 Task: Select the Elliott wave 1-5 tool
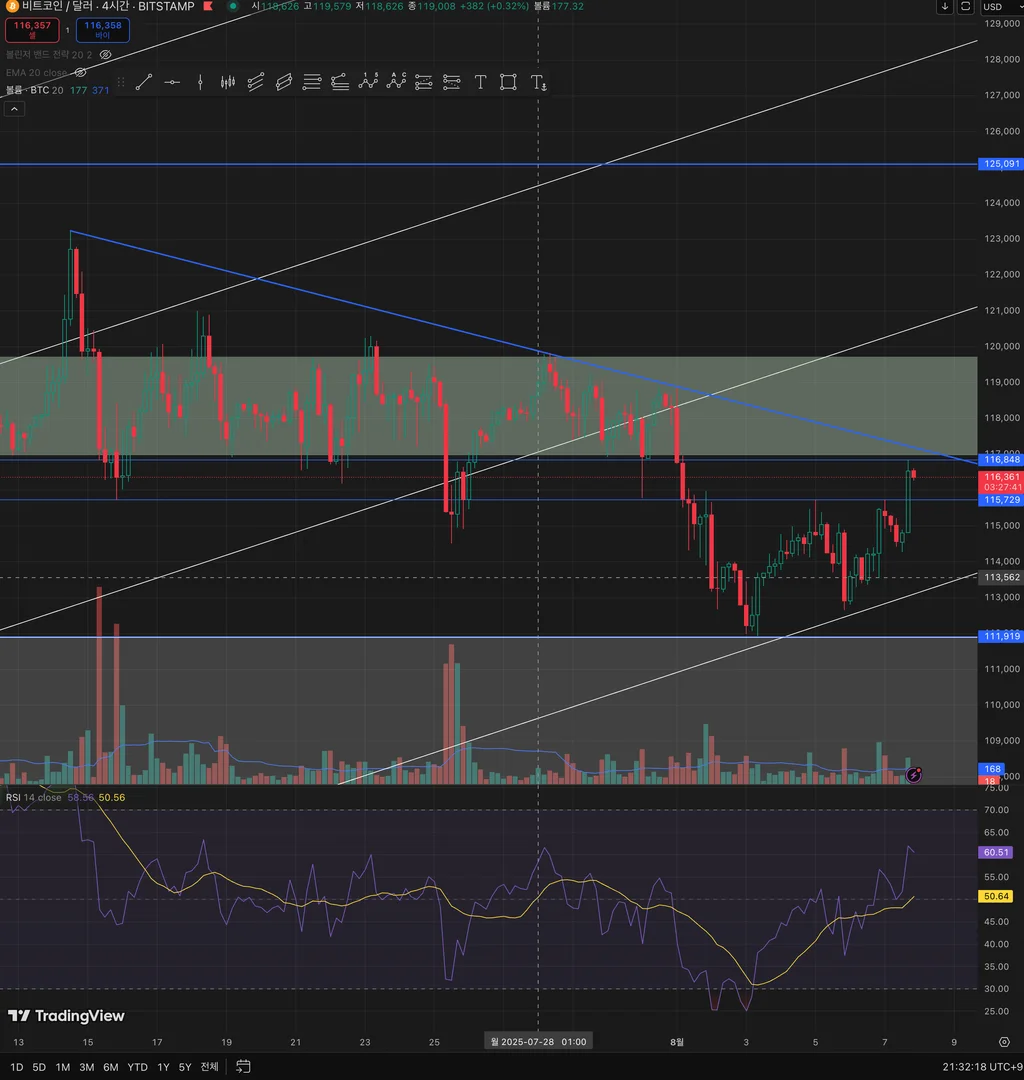(x=368, y=83)
